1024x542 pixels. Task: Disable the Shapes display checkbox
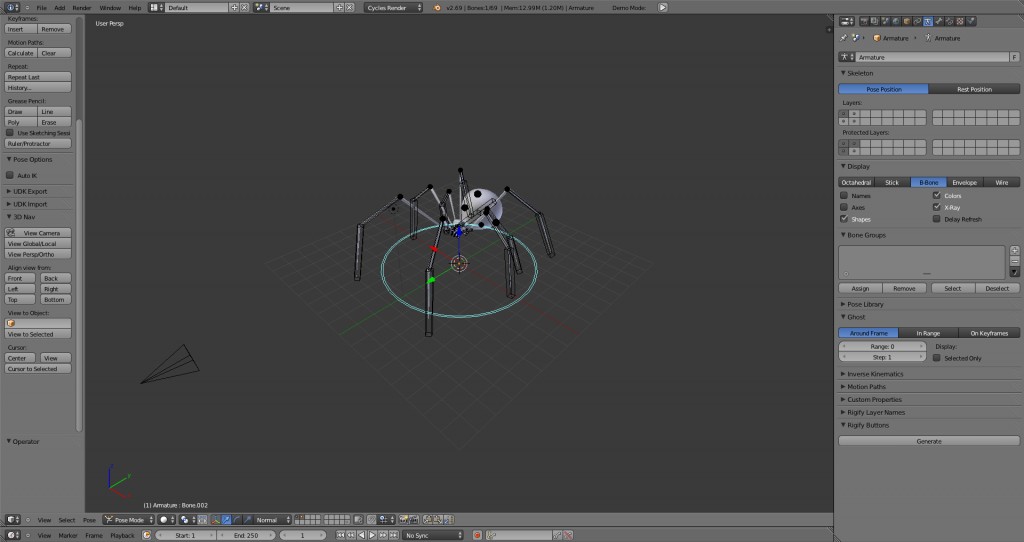point(844,219)
